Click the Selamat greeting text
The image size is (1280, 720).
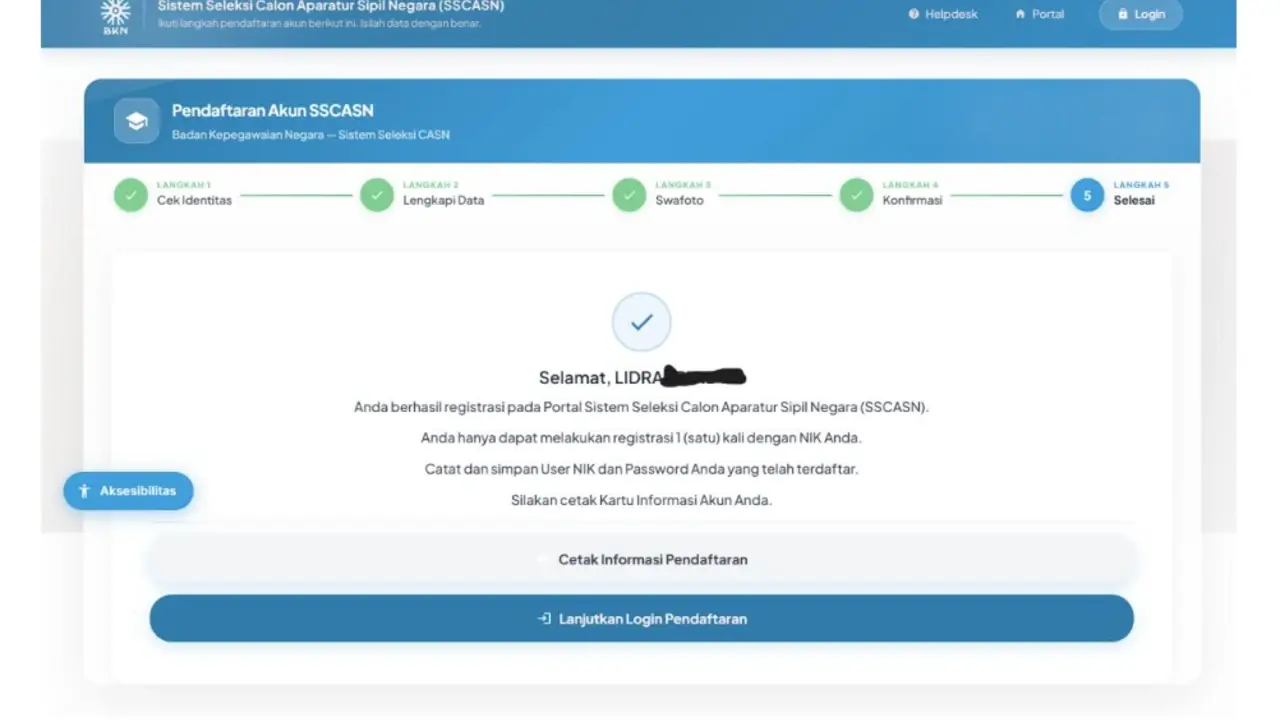(x=642, y=377)
